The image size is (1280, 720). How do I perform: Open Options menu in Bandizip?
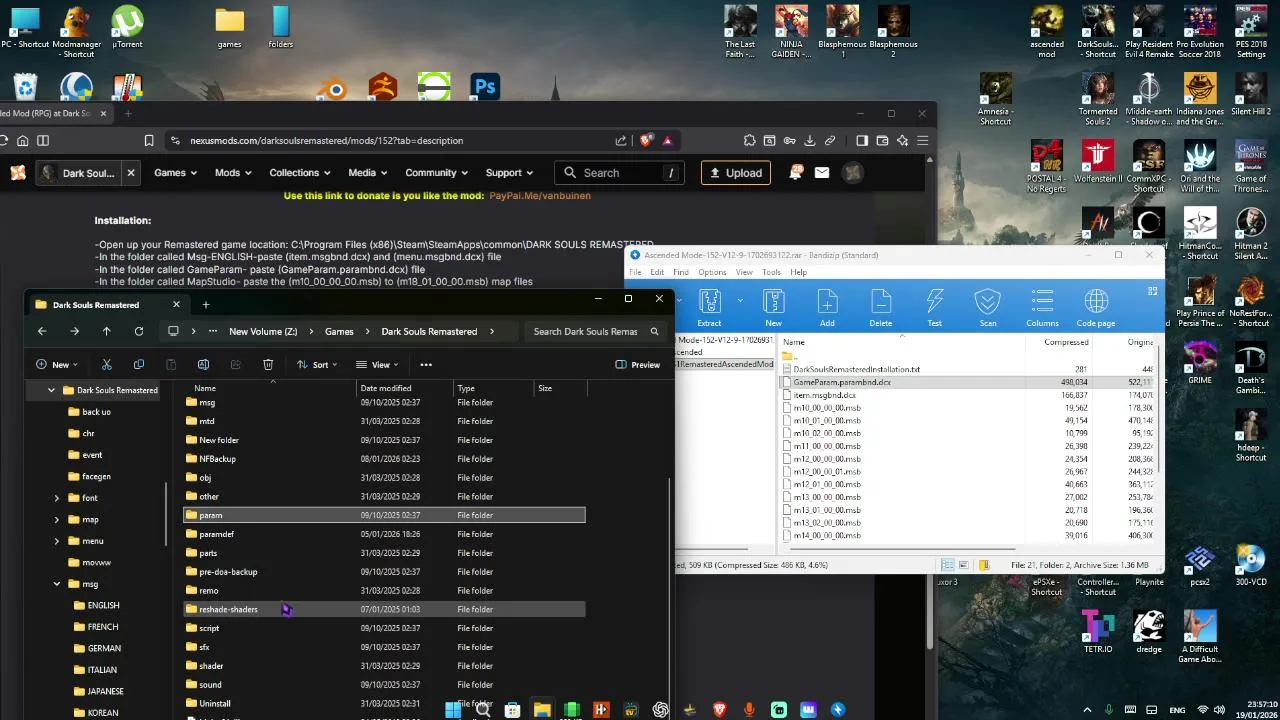(x=712, y=272)
